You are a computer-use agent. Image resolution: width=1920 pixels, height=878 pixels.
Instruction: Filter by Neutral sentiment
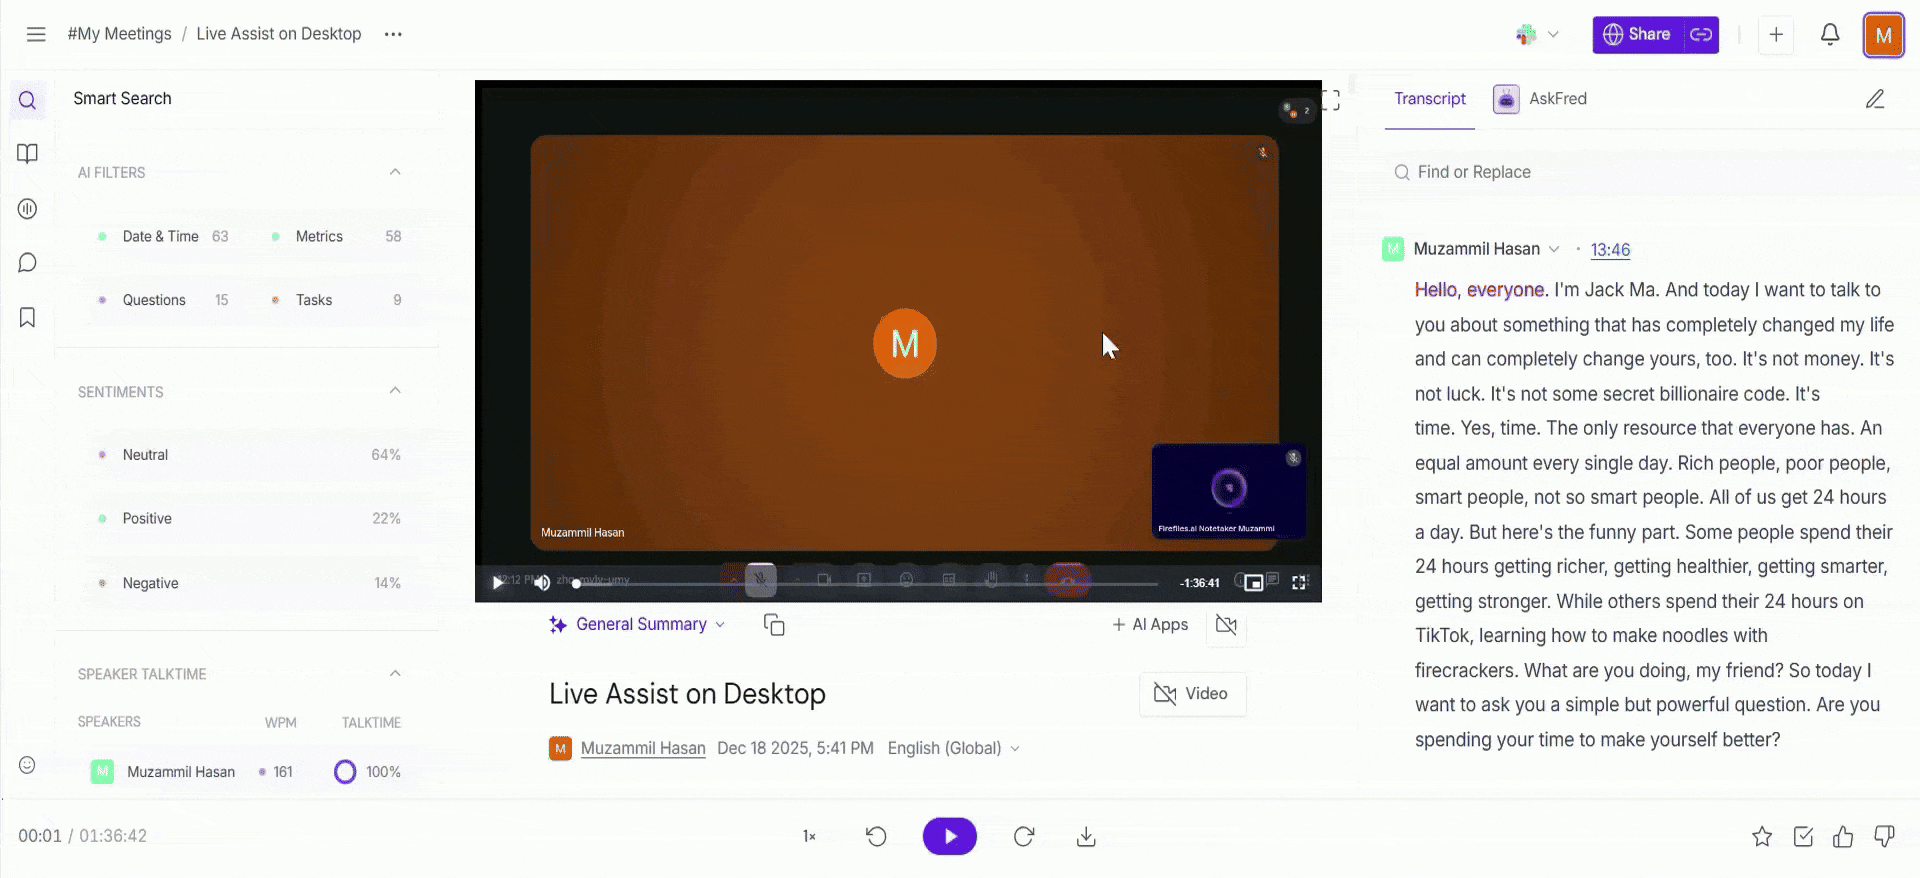click(x=248, y=455)
